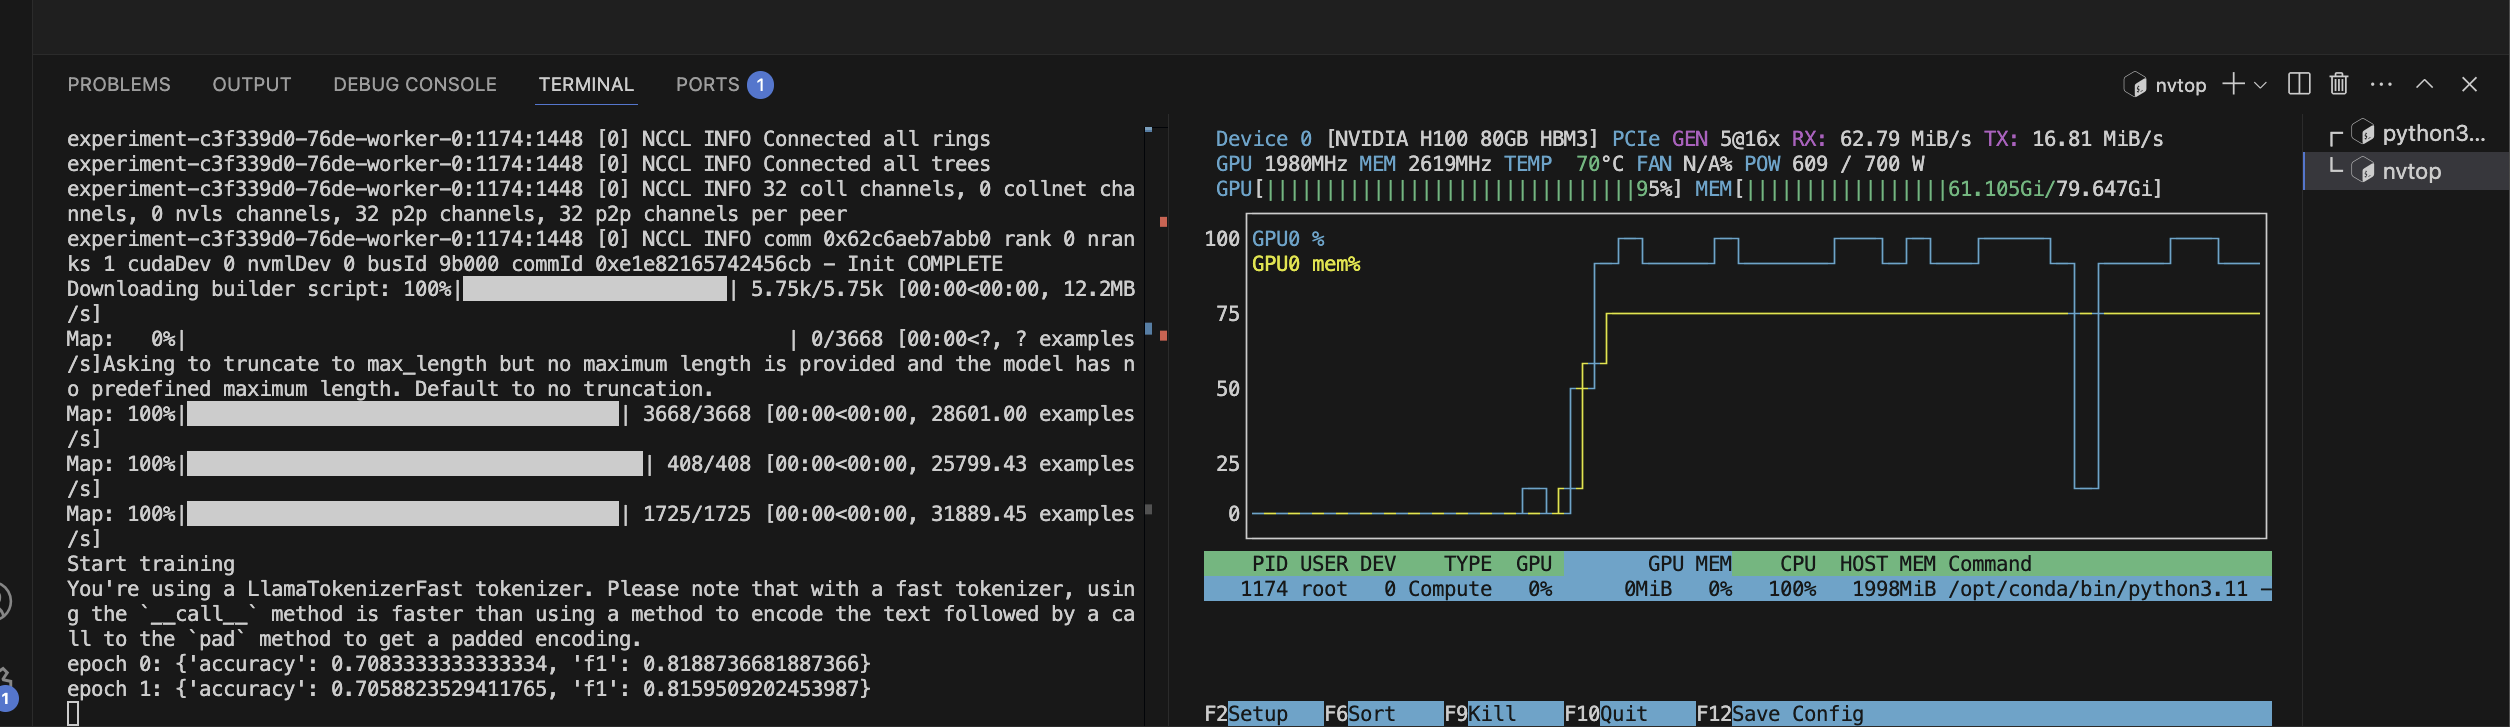Screen dimensions: 2510x727
Task: Switch to the PROBLEMS tab
Action: pos(119,85)
